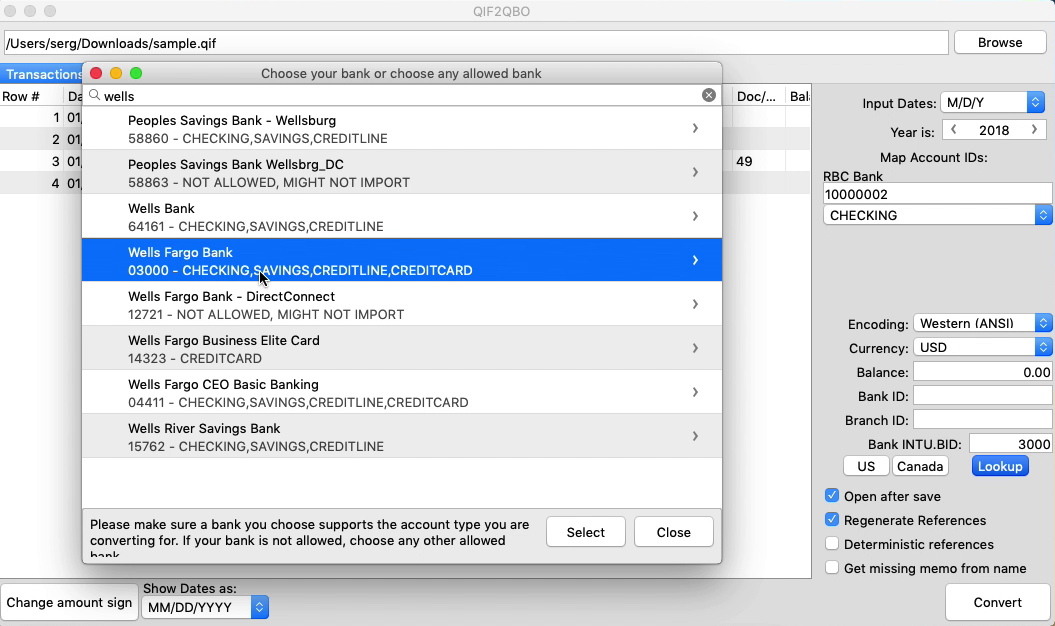The width and height of the screenshot is (1055, 626).
Task: Confirm bank with the Select button
Action: pos(585,532)
